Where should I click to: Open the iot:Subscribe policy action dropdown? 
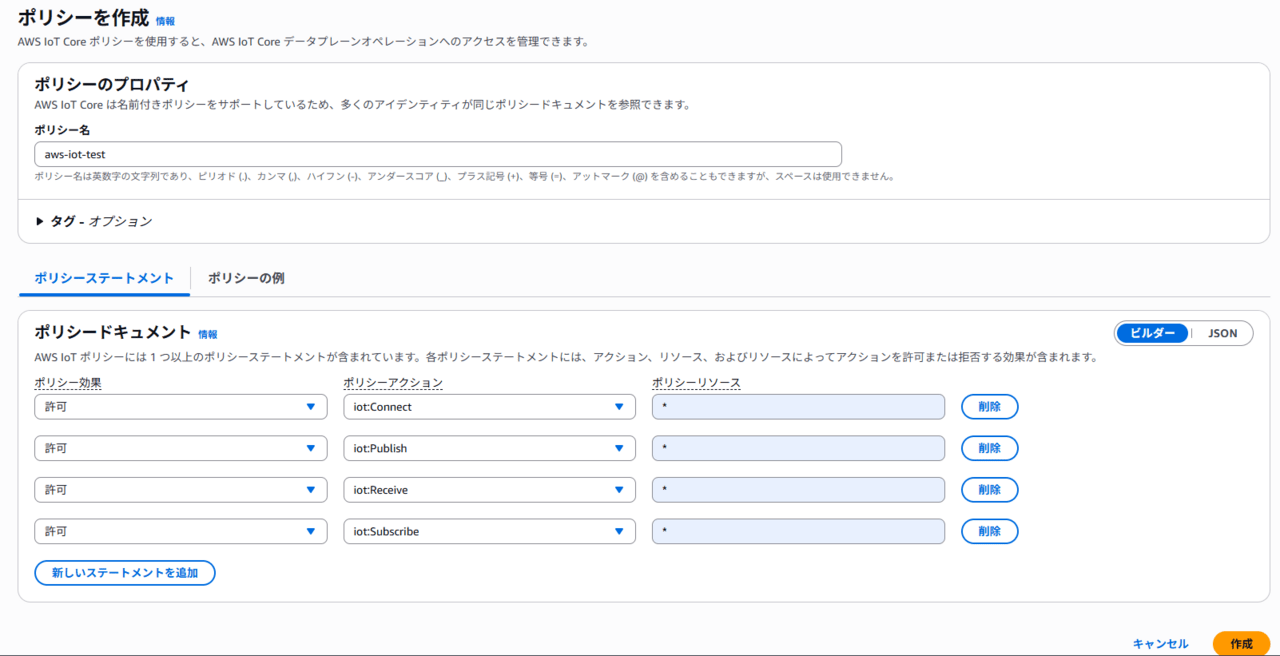coord(488,531)
